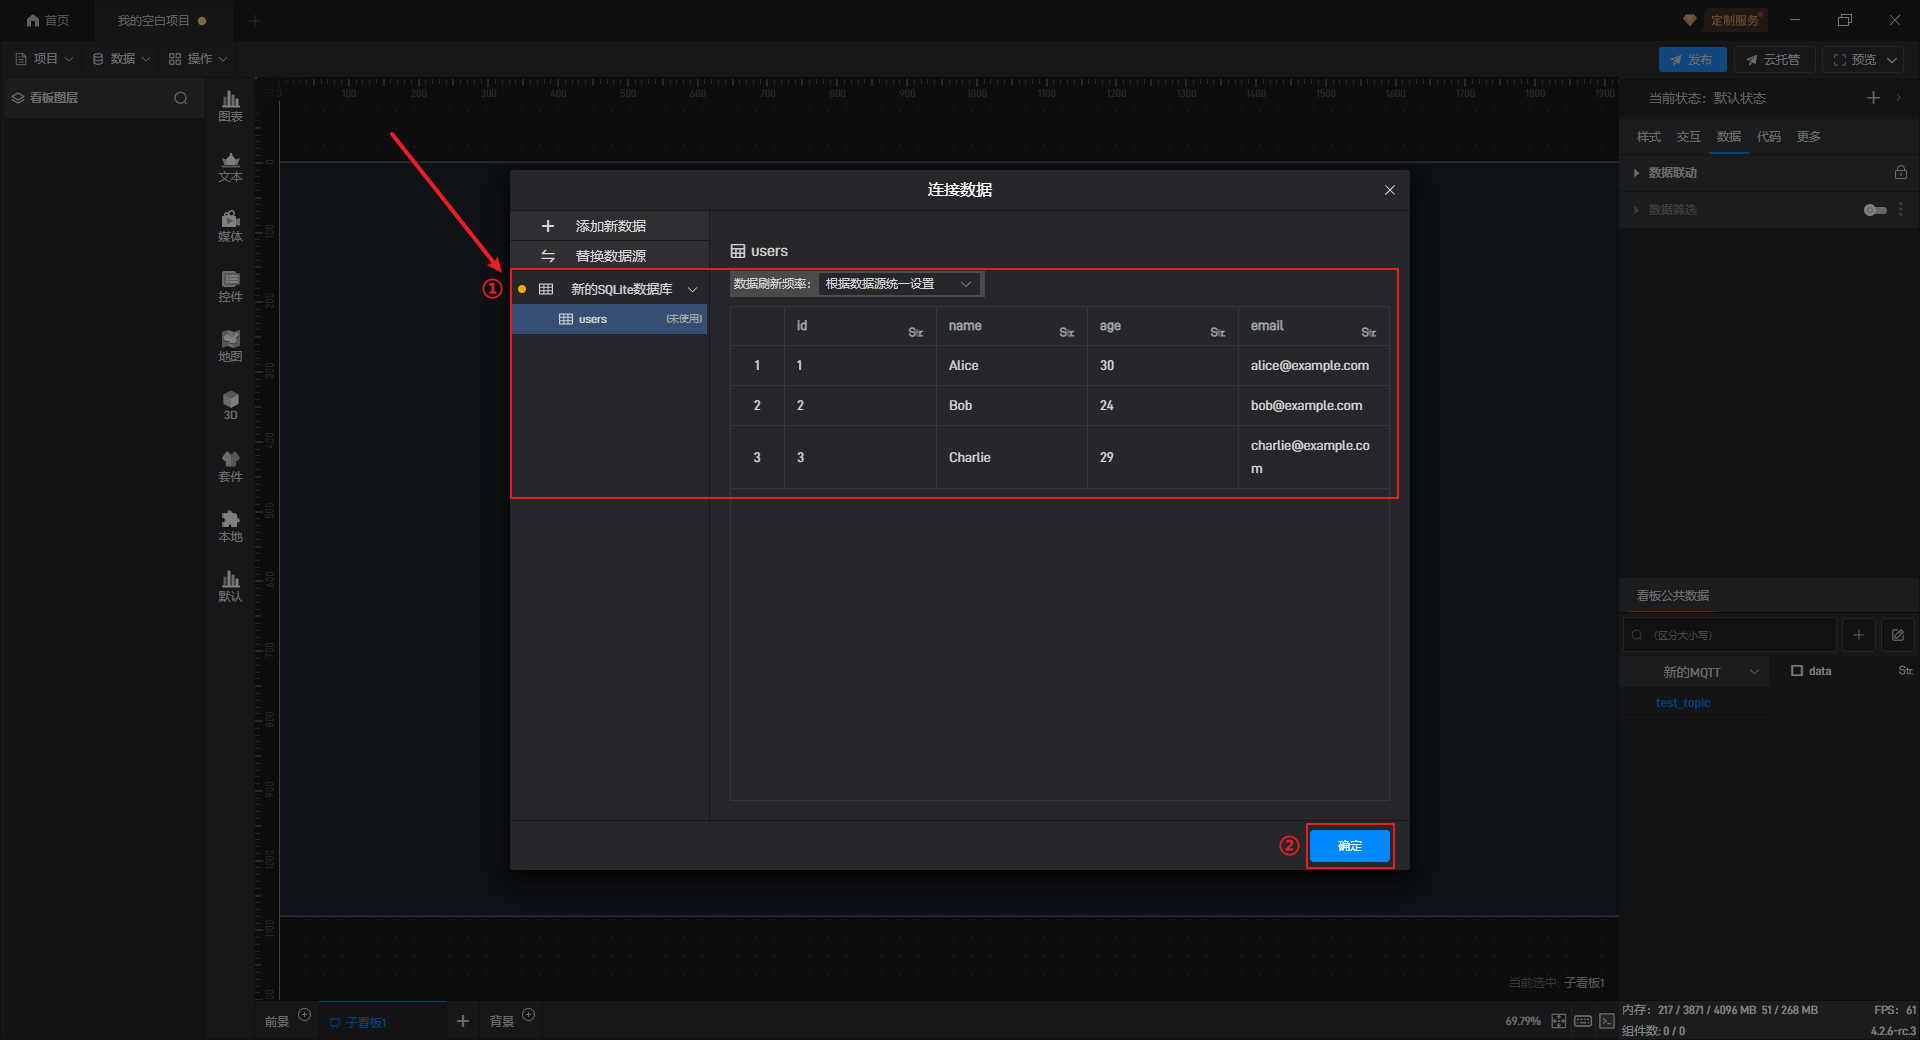Screen dimensions: 1920x1040
Task: Click 替换数据源 to replace source
Action: 610,256
